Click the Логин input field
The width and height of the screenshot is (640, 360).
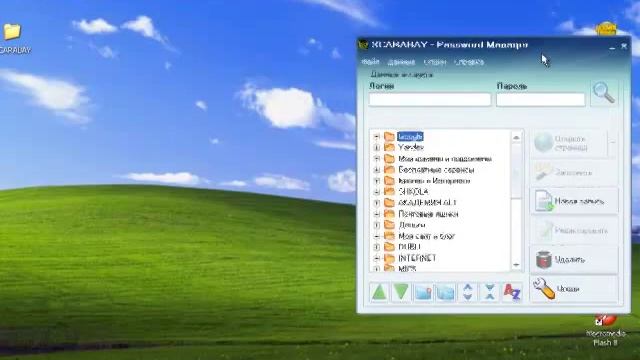click(429, 100)
